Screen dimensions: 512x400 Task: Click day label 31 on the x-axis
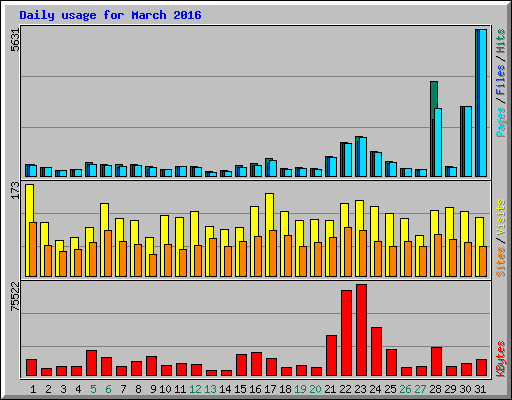click(480, 389)
